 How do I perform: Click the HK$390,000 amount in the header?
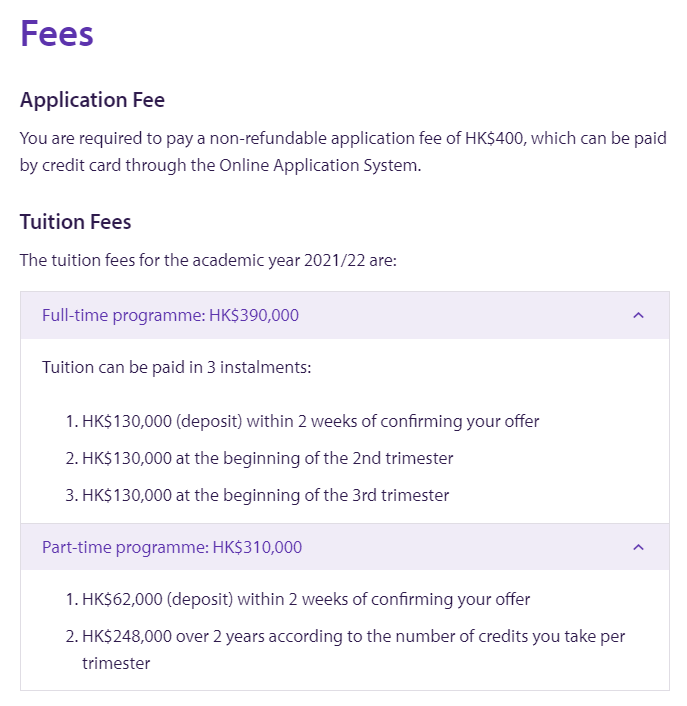pyautogui.click(x=254, y=316)
